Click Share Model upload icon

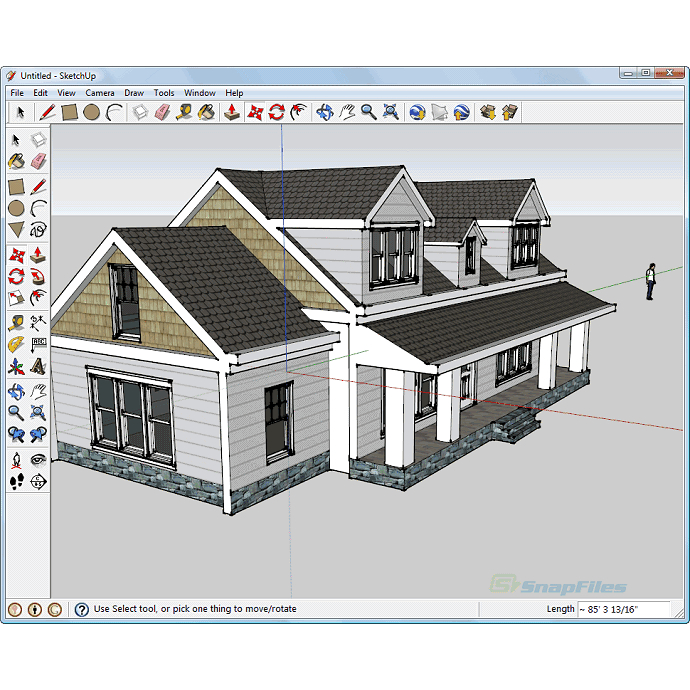pos(510,112)
